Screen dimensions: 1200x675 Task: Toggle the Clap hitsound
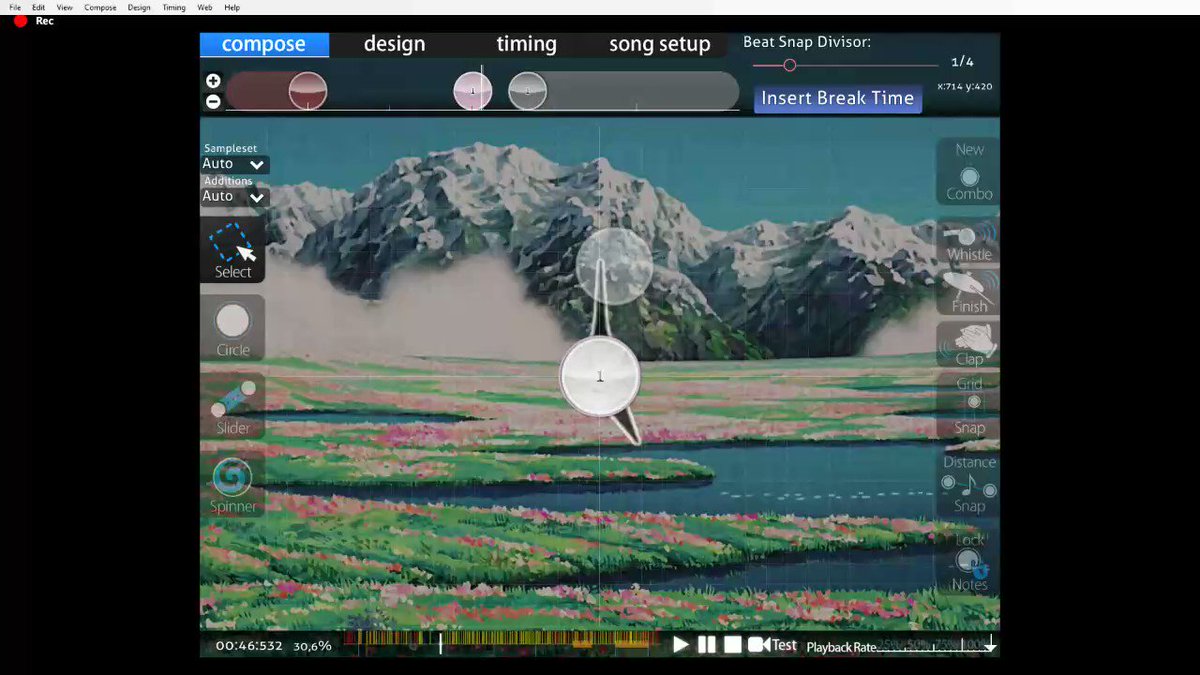pyautogui.click(x=968, y=344)
